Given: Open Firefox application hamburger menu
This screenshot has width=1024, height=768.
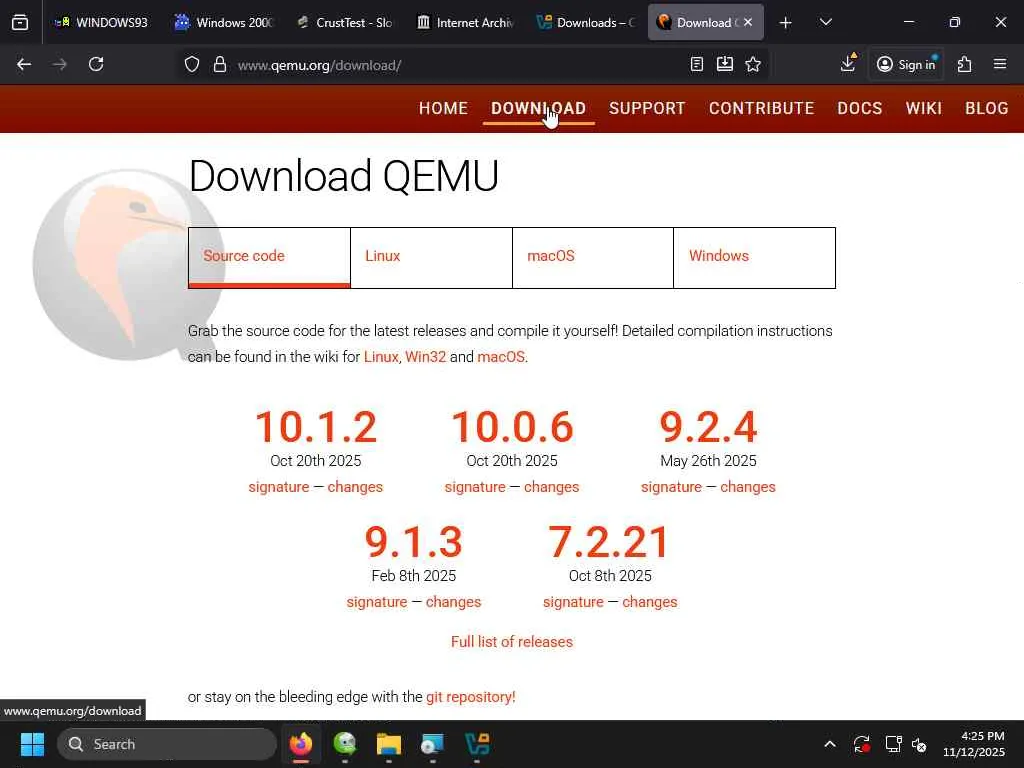Looking at the screenshot, I should click(x=1000, y=64).
